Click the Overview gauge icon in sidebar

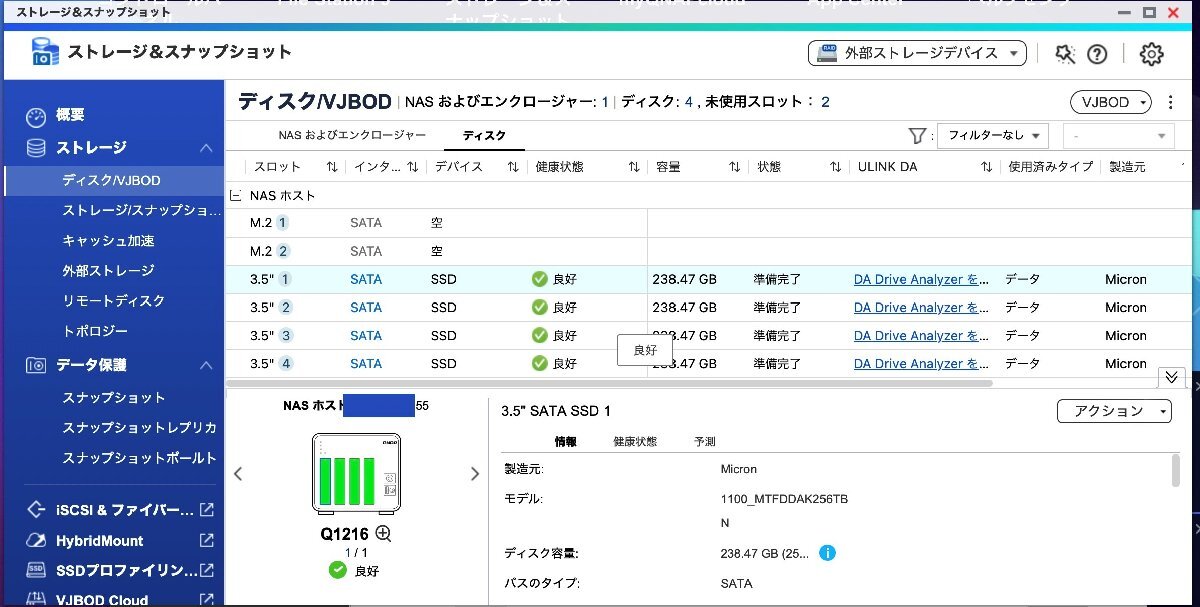tap(36, 116)
